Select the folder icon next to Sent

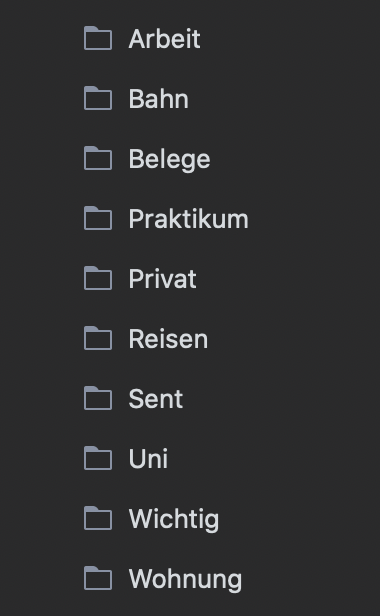(98, 398)
